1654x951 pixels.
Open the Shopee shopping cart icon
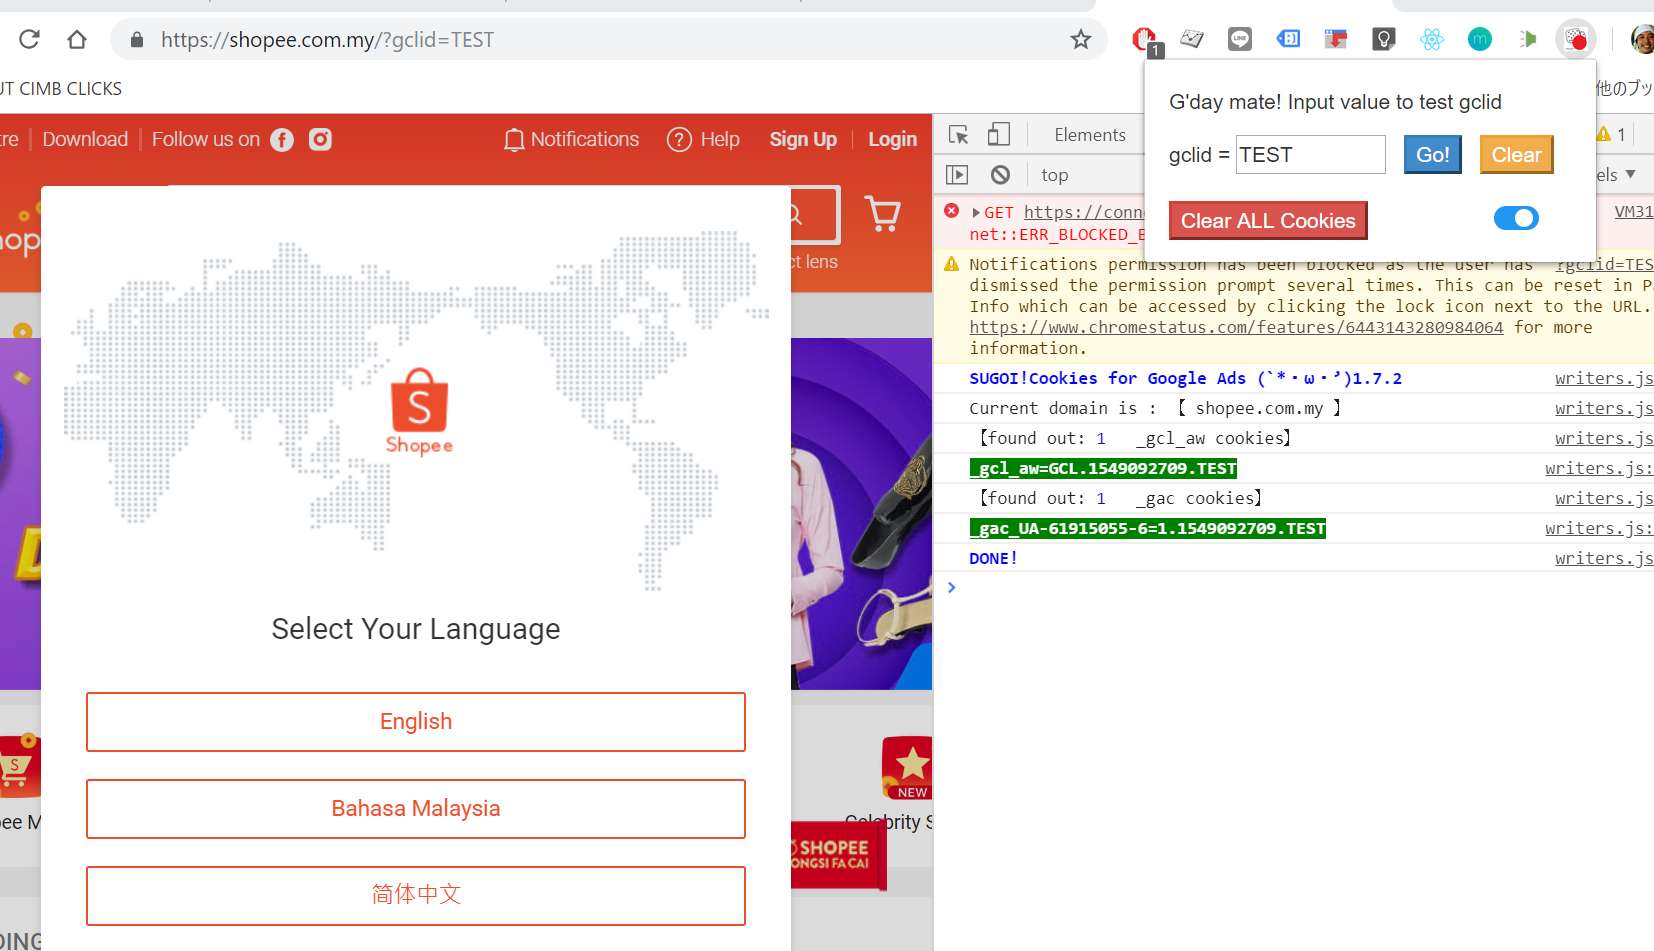(882, 214)
